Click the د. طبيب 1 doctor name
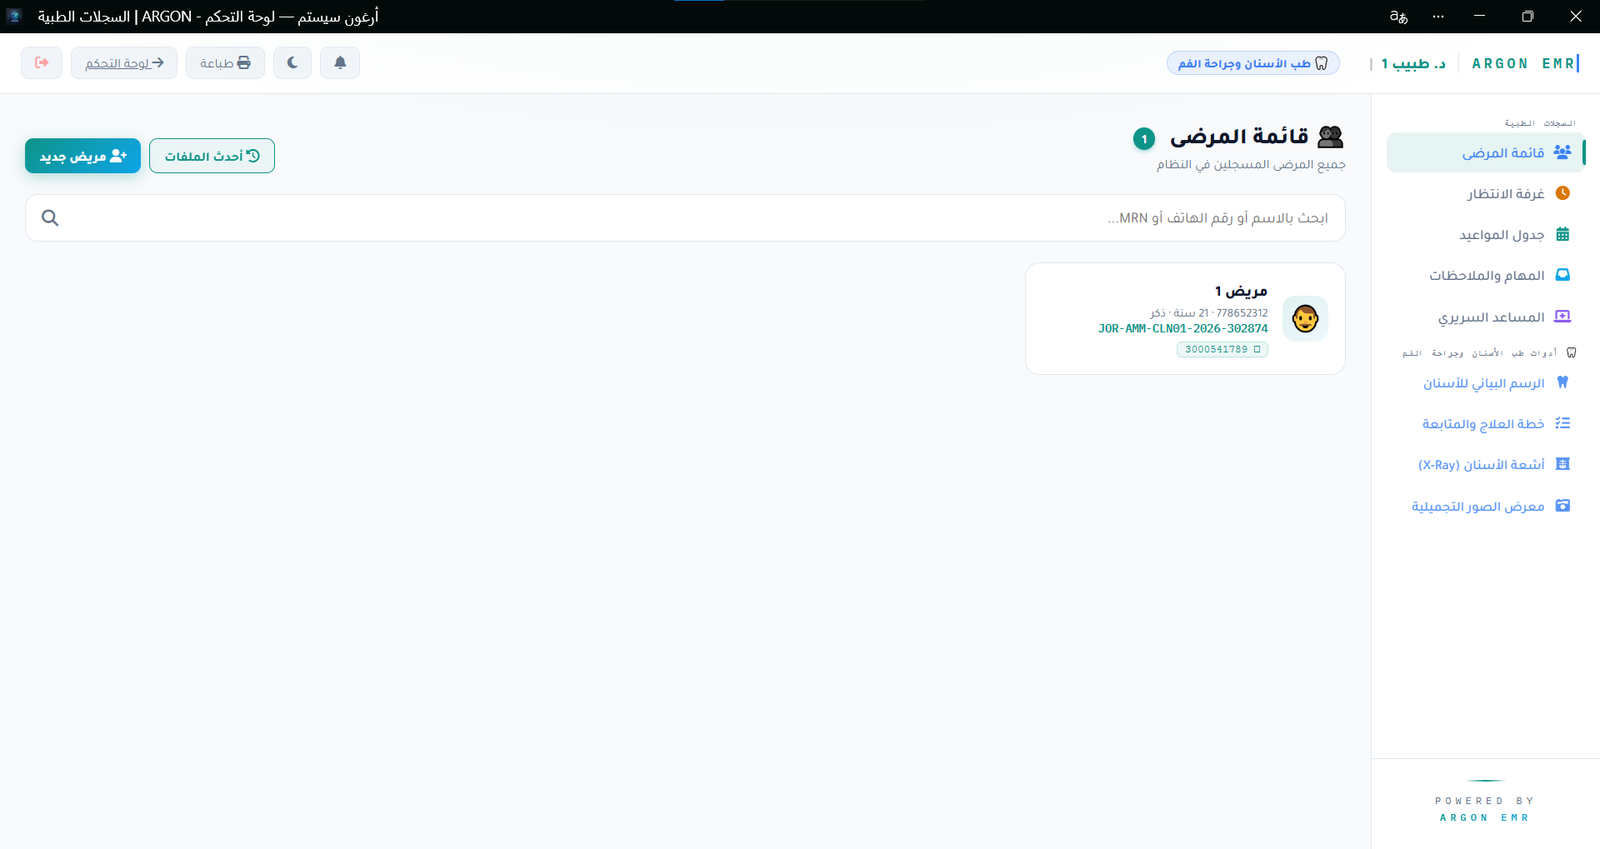 point(1413,63)
